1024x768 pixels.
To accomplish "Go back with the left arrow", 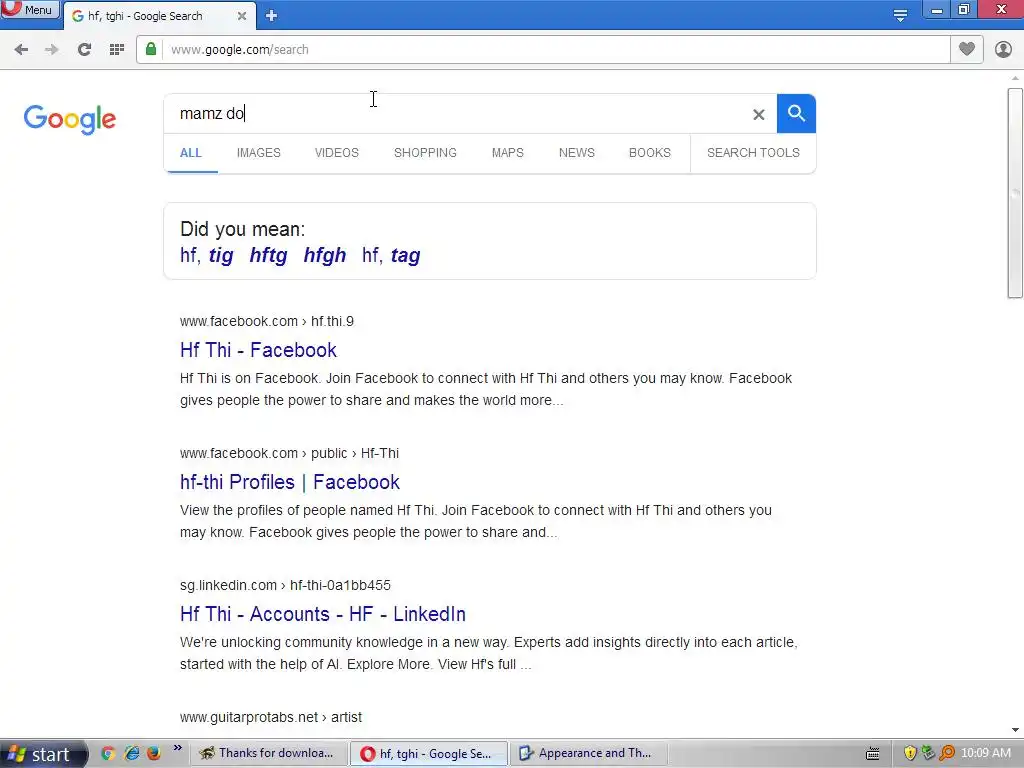I will 21,50.
